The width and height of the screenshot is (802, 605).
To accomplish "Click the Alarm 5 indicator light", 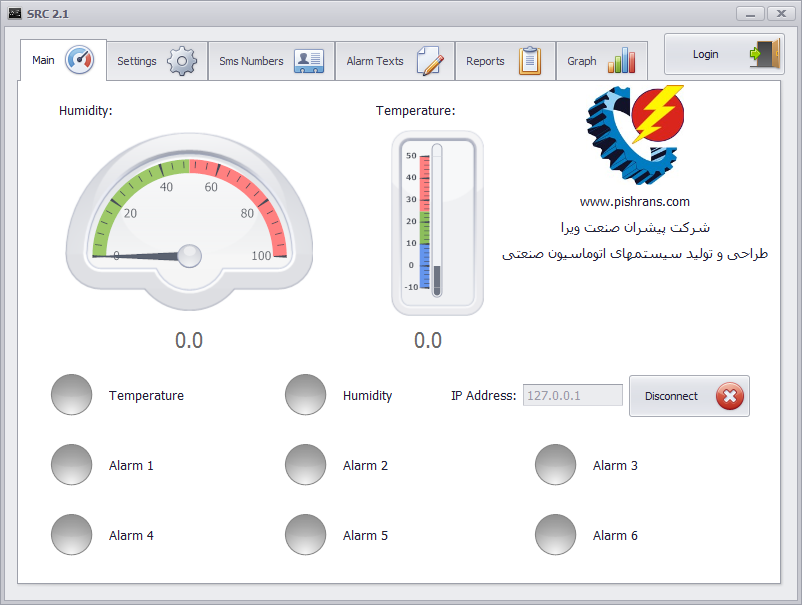I will pos(305,534).
